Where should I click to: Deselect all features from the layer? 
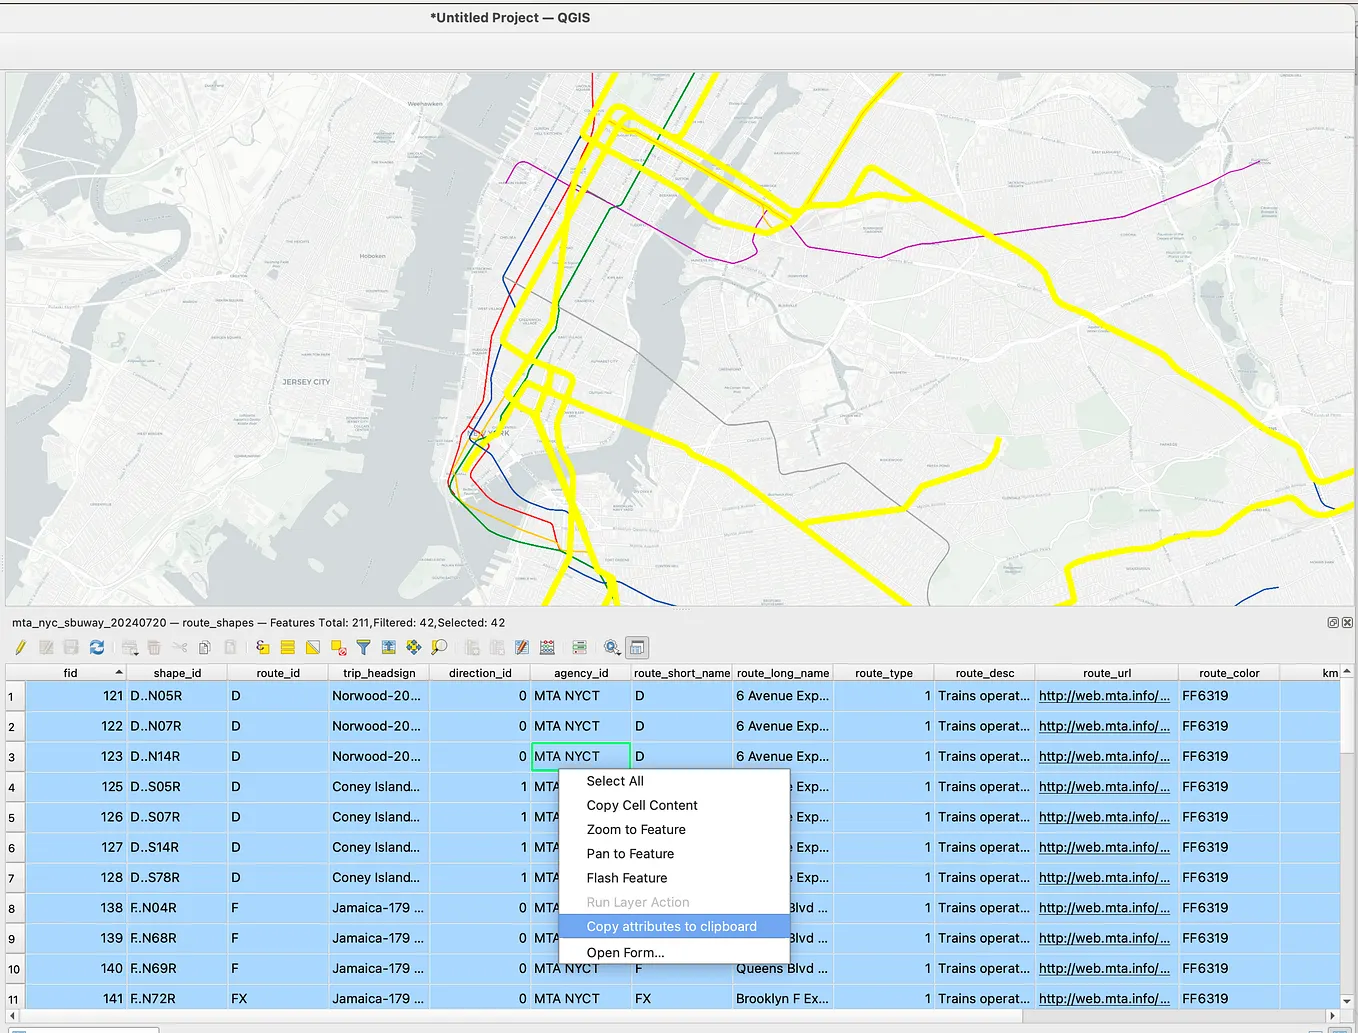(x=339, y=647)
